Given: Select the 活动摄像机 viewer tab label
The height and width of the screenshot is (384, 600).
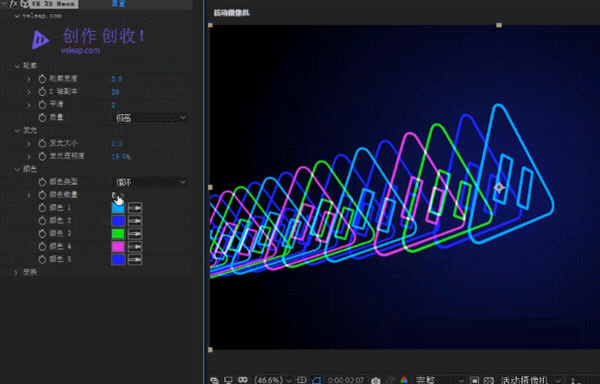Looking at the screenshot, I should [232, 13].
